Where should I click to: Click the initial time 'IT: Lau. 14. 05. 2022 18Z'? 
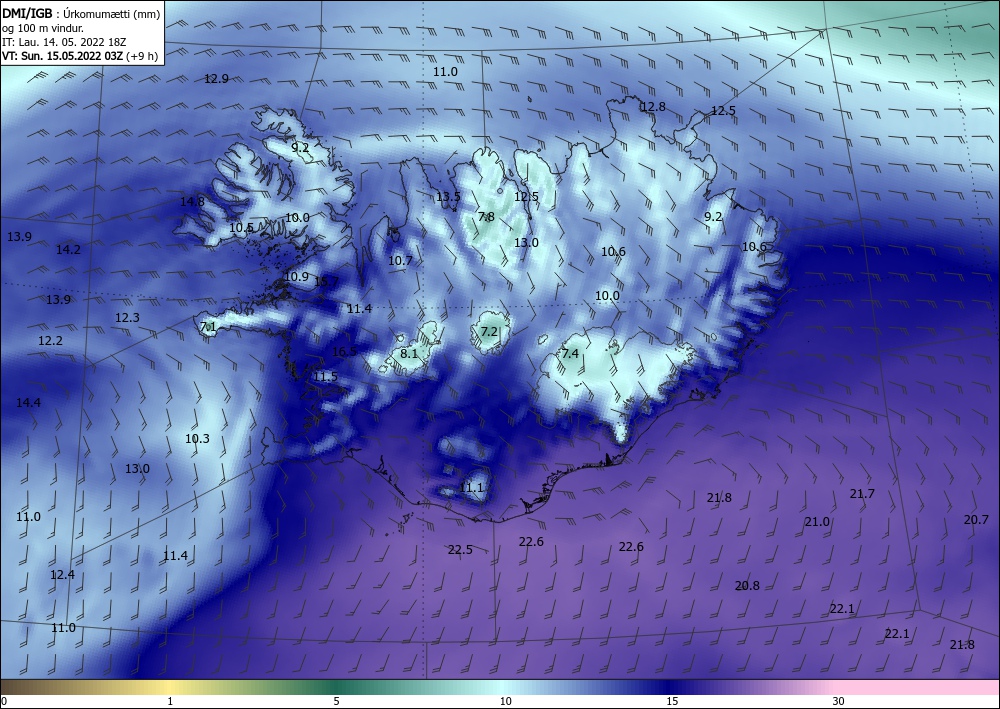click(x=64, y=42)
